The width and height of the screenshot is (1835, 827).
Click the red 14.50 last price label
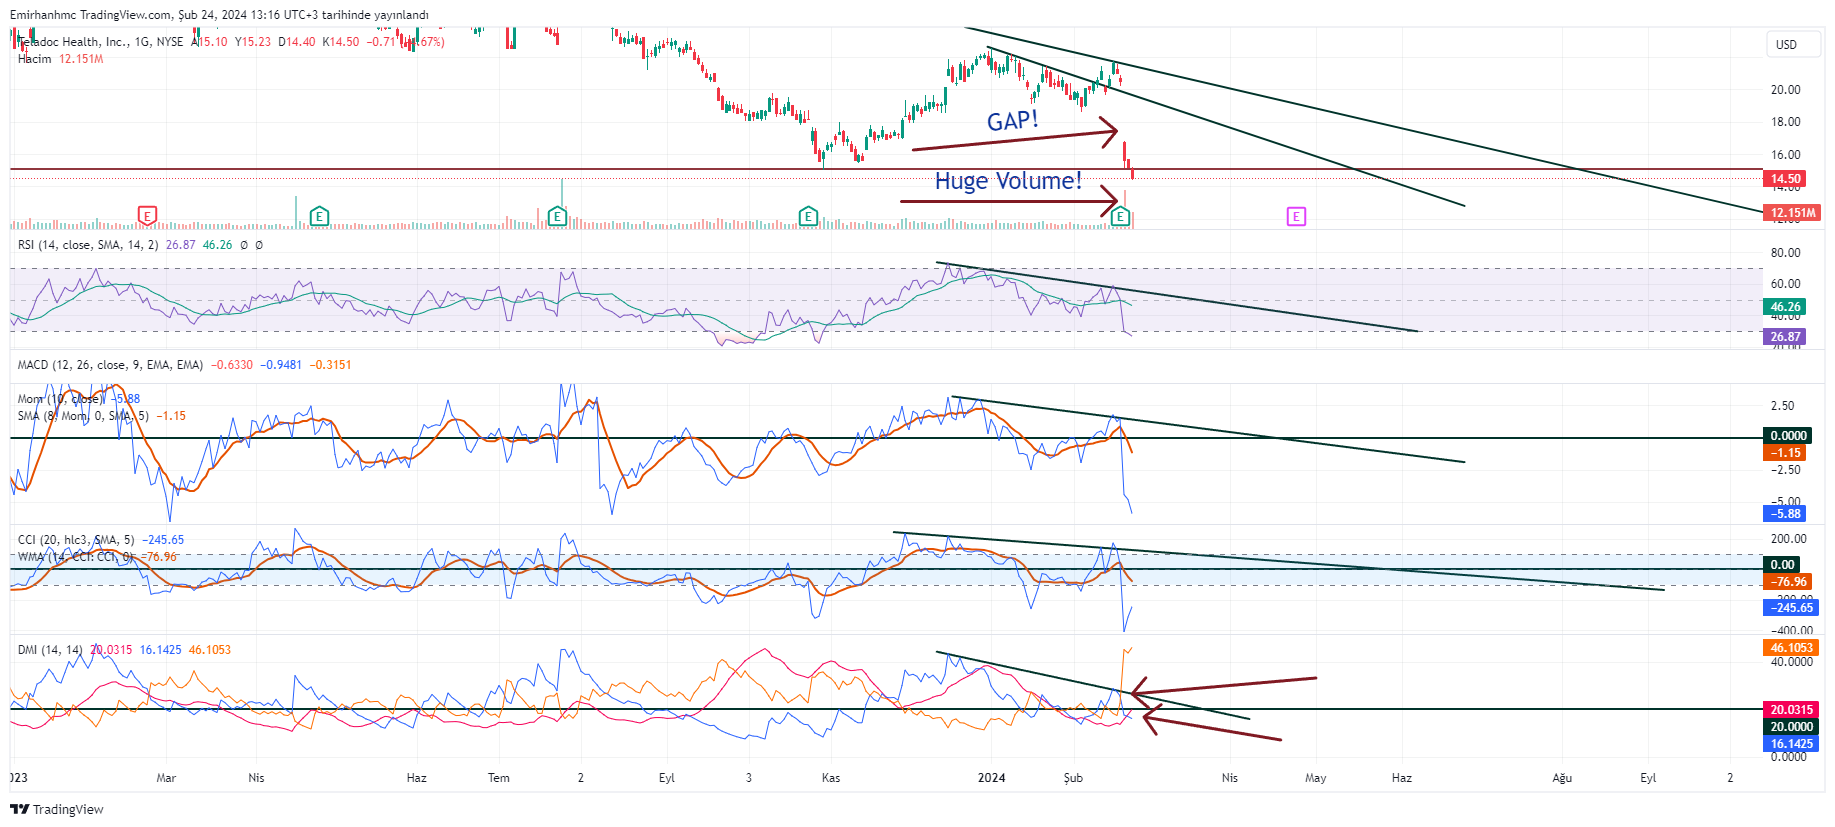click(1786, 179)
